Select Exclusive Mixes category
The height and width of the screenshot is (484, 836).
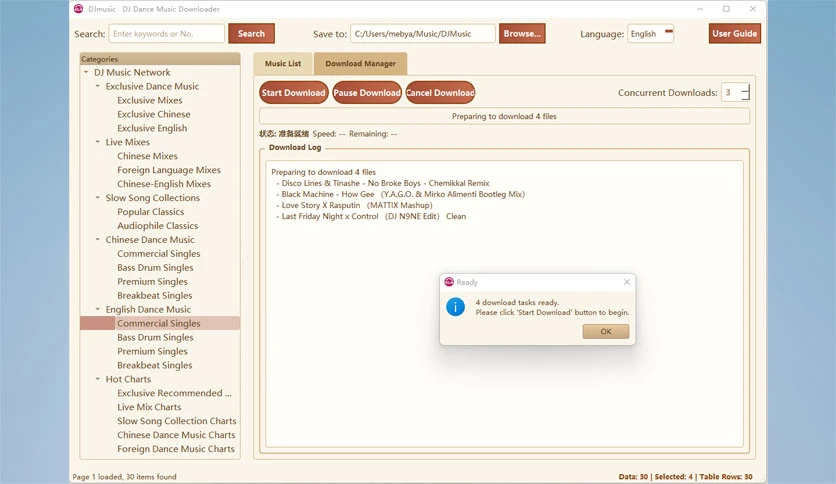[150, 100]
